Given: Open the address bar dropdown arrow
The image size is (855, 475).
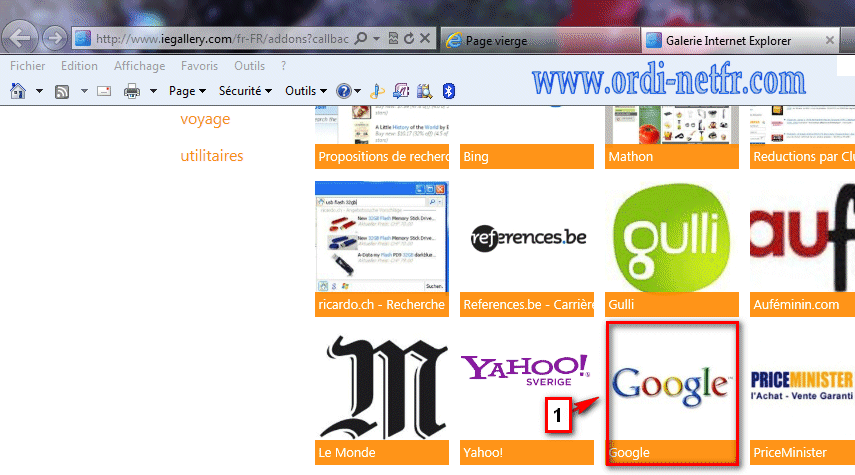Looking at the screenshot, I should 376,39.
